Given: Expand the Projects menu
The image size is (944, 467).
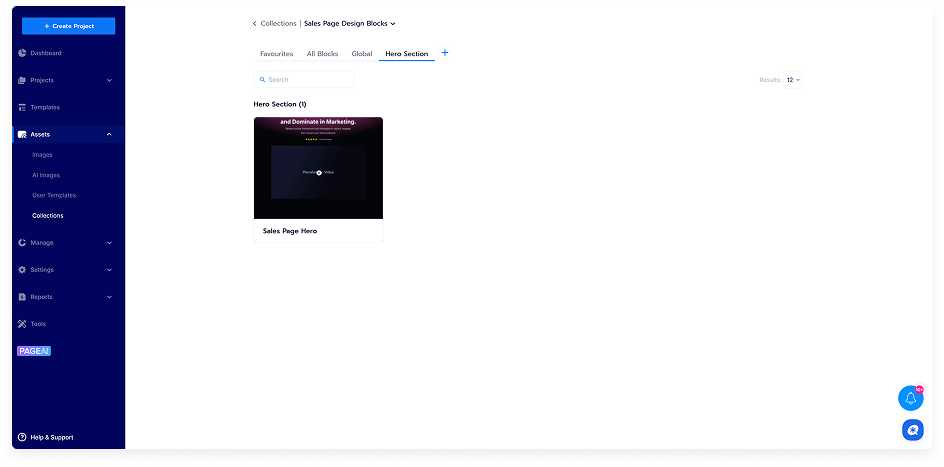Looking at the screenshot, I should pyautogui.click(x=109, y=80).
